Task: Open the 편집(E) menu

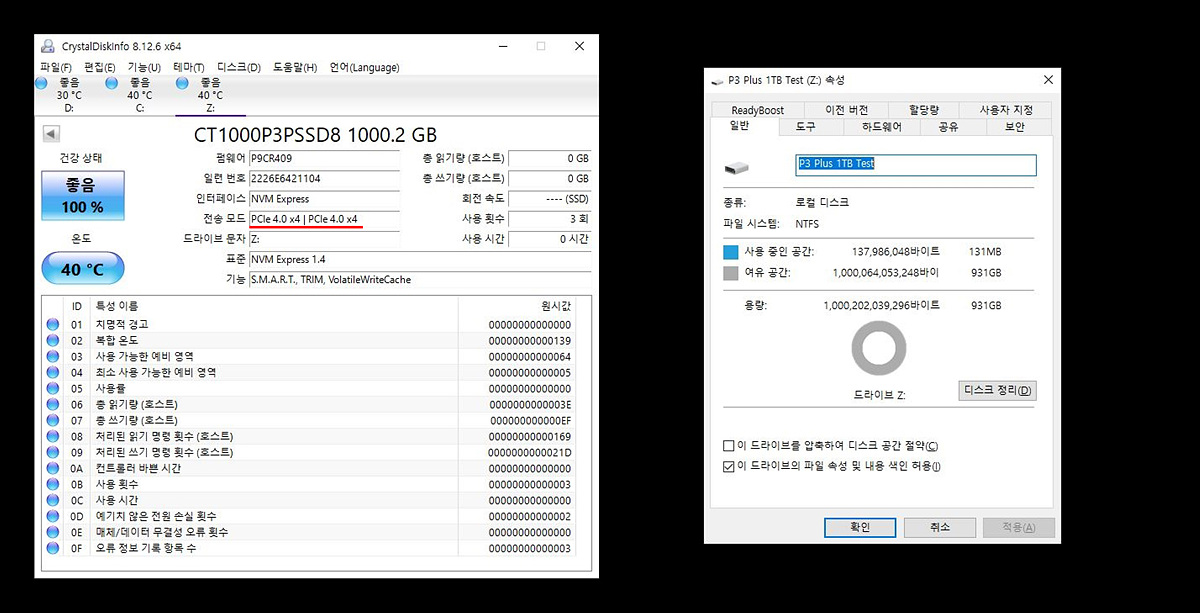Action: (x=99, y=67)
